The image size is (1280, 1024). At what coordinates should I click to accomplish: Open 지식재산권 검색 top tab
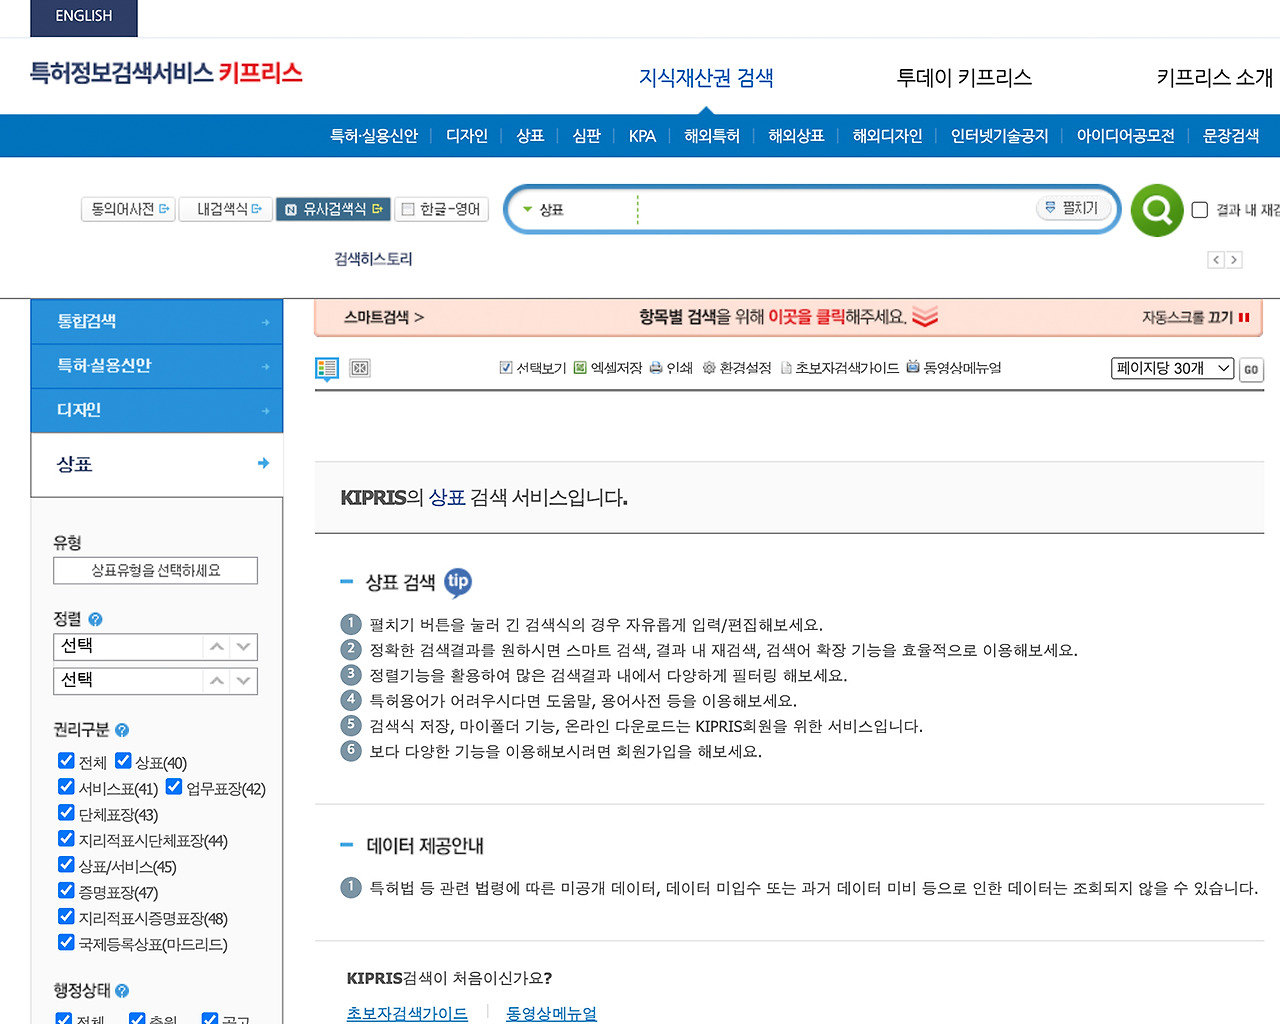[x=706, y=78]
